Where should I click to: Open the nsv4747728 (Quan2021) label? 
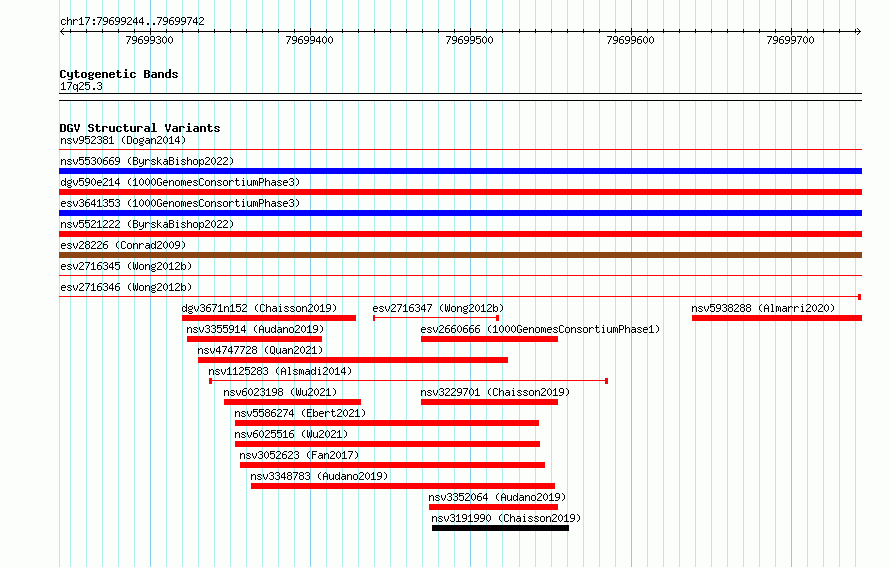[x=260, y=350]
